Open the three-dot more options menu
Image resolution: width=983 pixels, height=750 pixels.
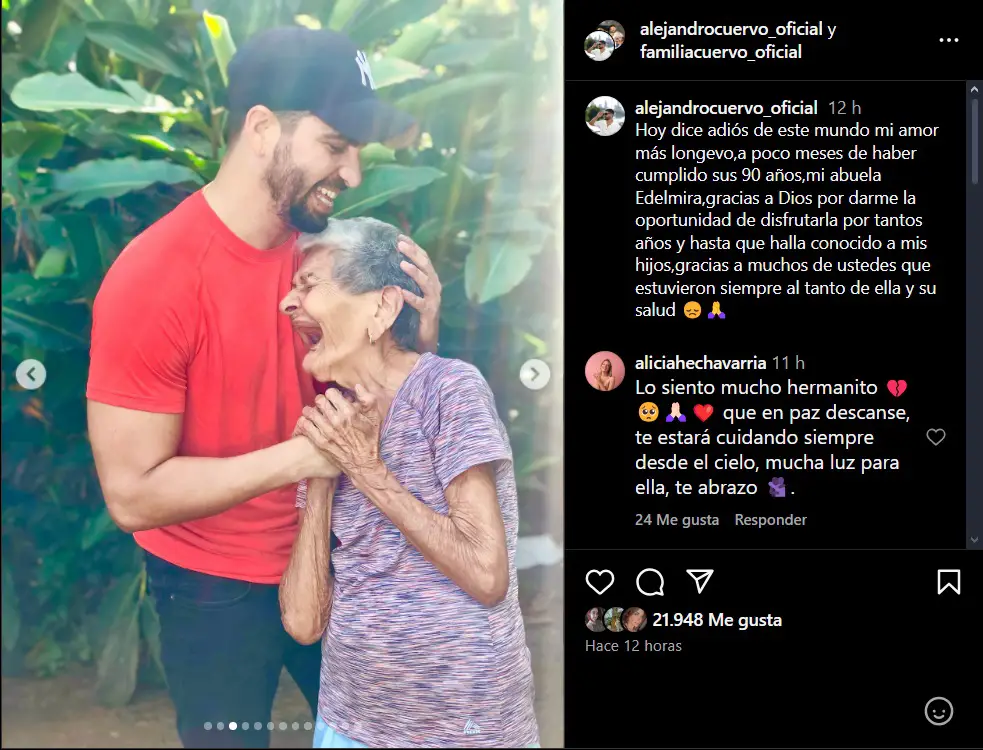949,40
